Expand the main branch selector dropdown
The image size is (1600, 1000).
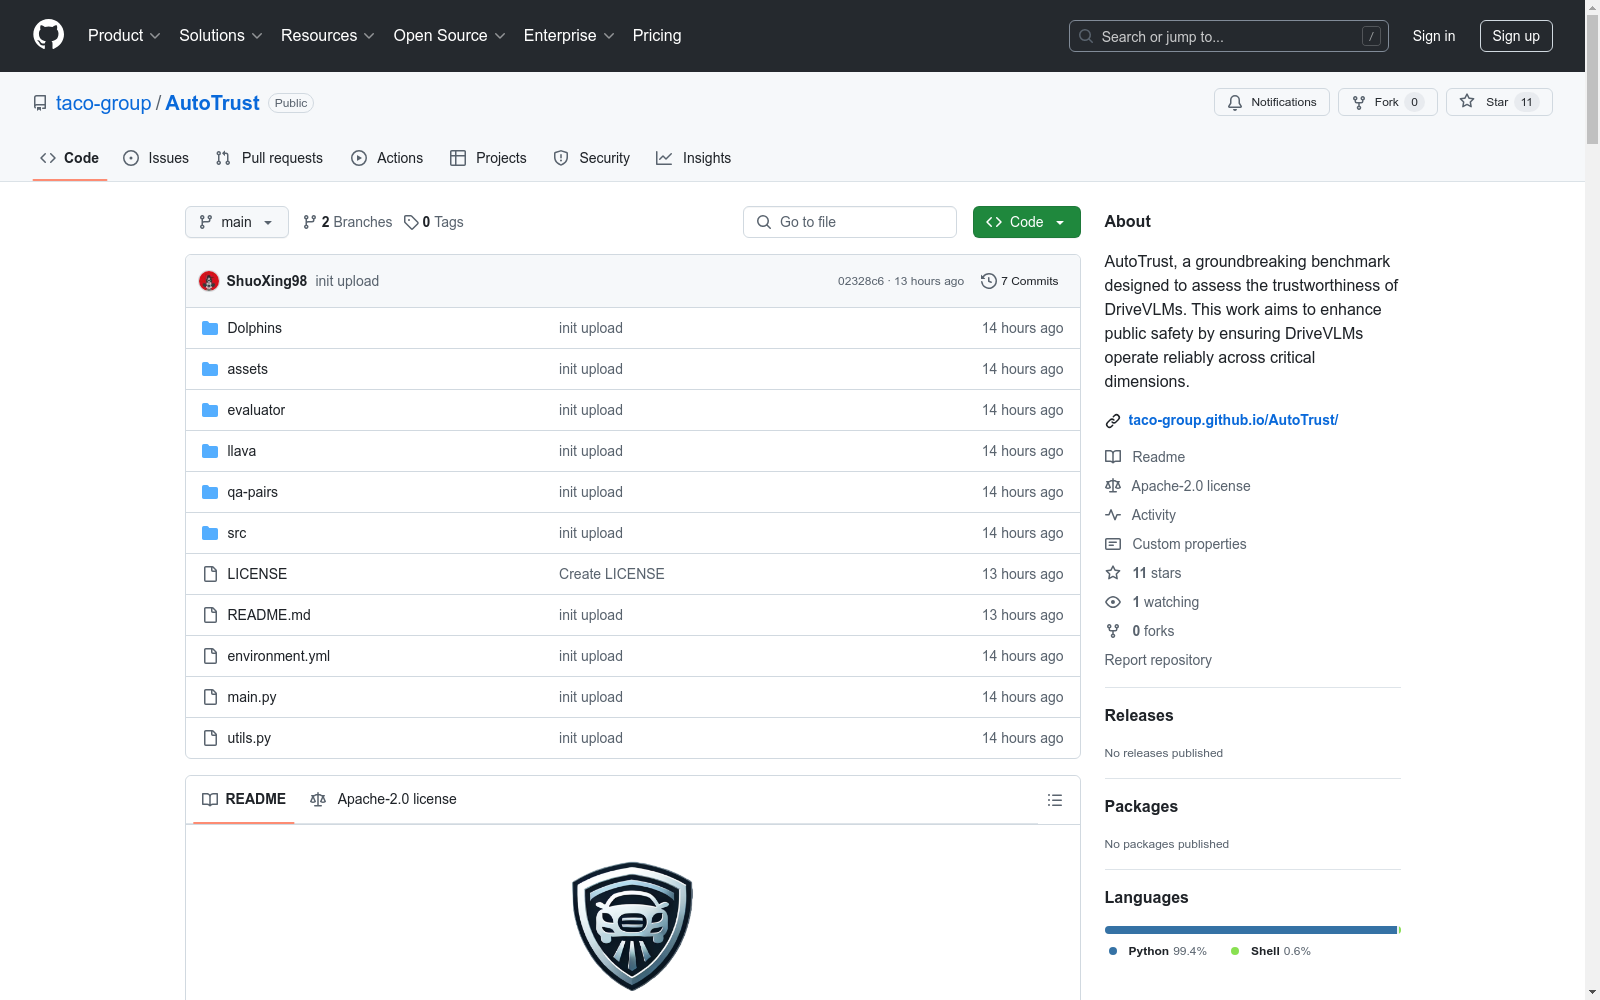(236, 222)
